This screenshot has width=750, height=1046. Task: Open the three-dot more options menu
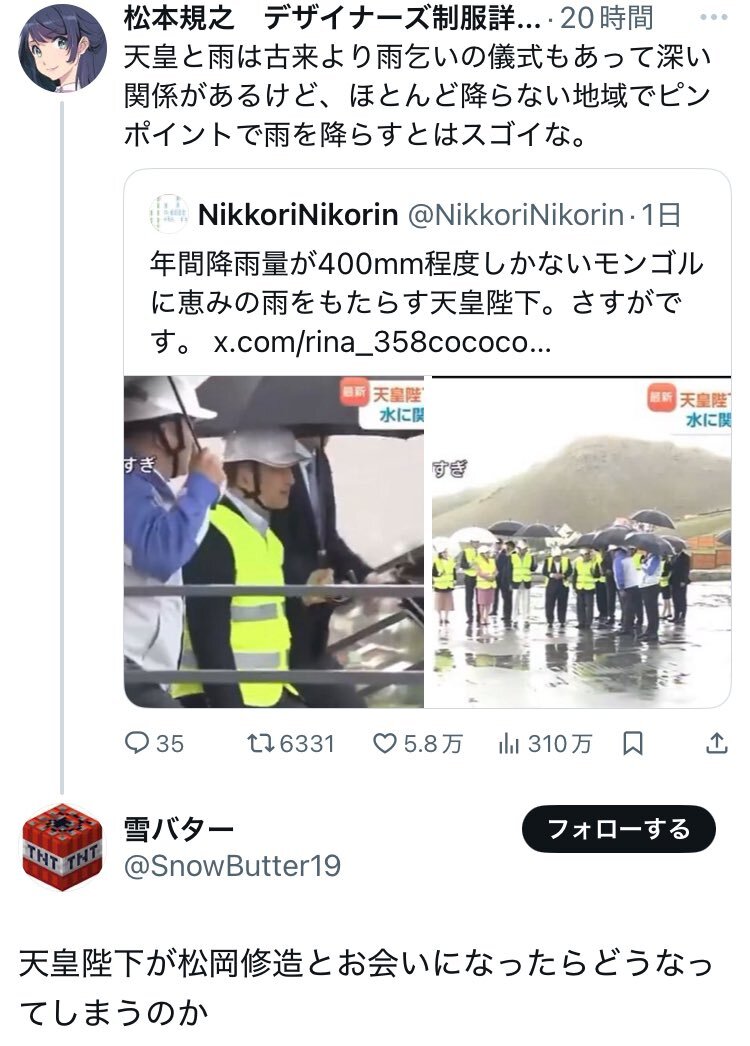click(x=713, y=17)
